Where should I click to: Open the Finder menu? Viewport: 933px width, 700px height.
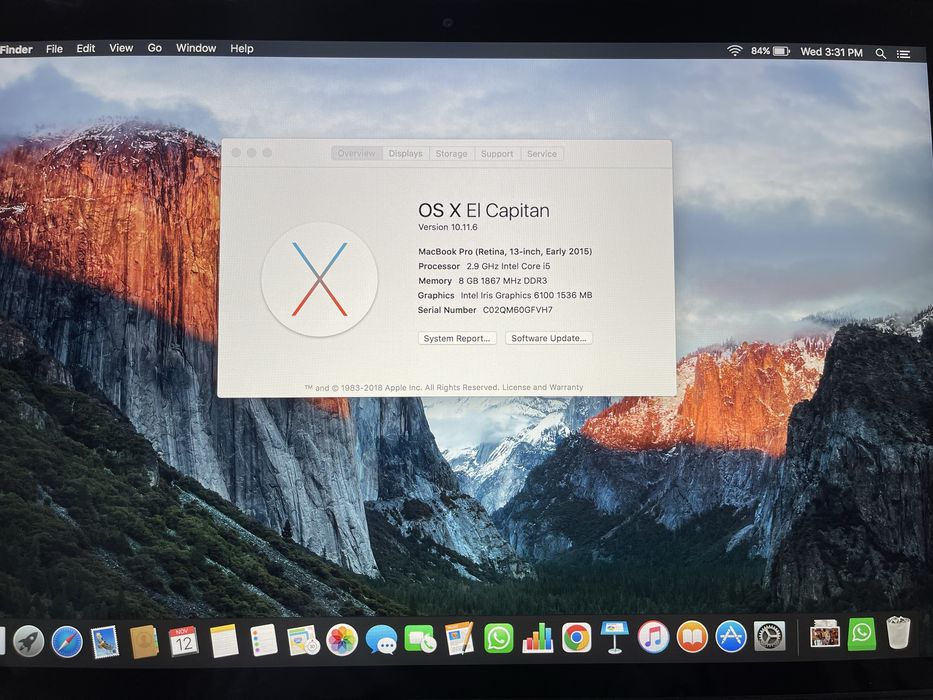pyautogui.click(x=16, y=49)
